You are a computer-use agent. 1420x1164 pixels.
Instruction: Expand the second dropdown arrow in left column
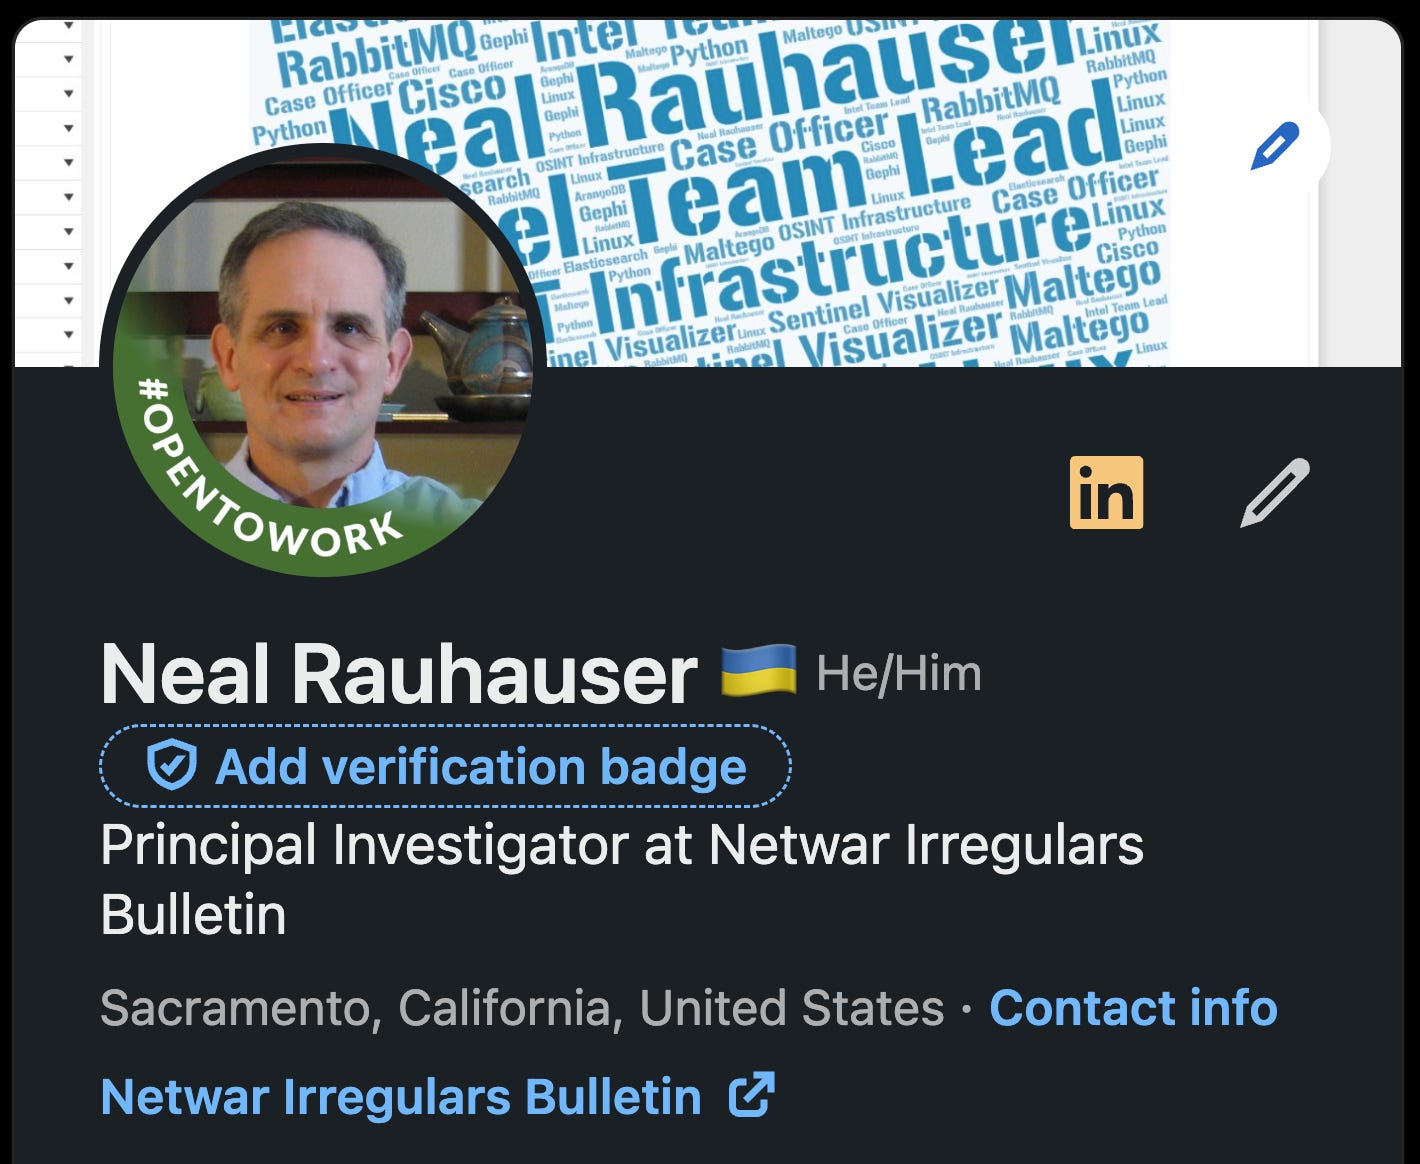[69, 59]
